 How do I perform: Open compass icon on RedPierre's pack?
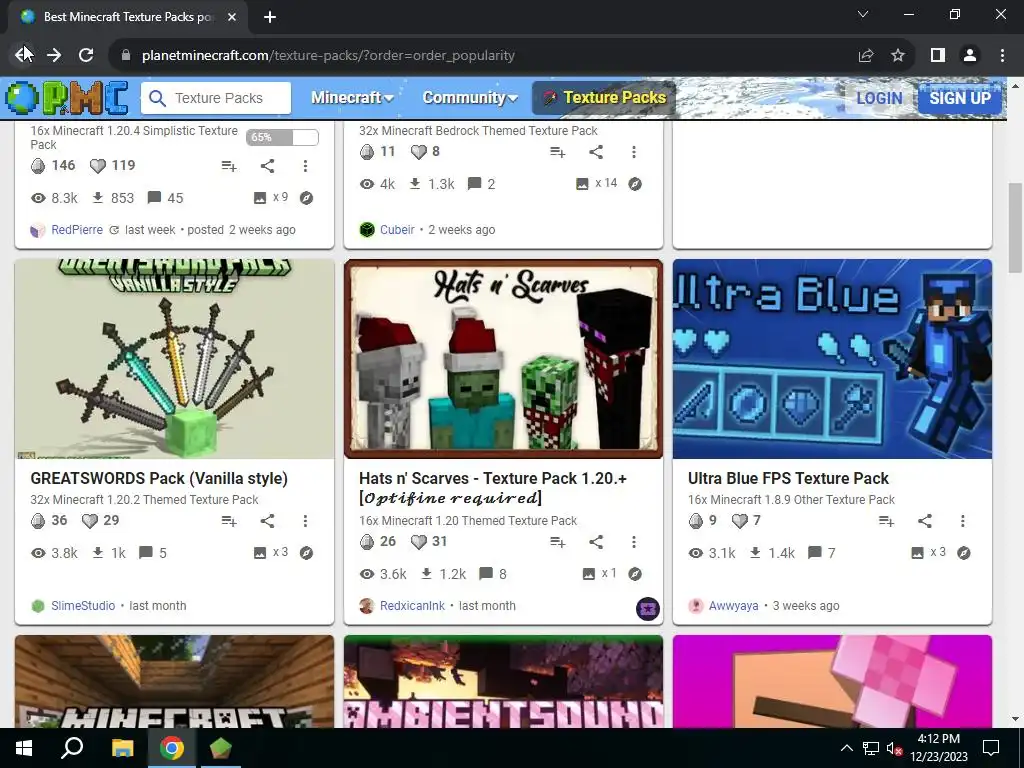click(x=306, y=198)
